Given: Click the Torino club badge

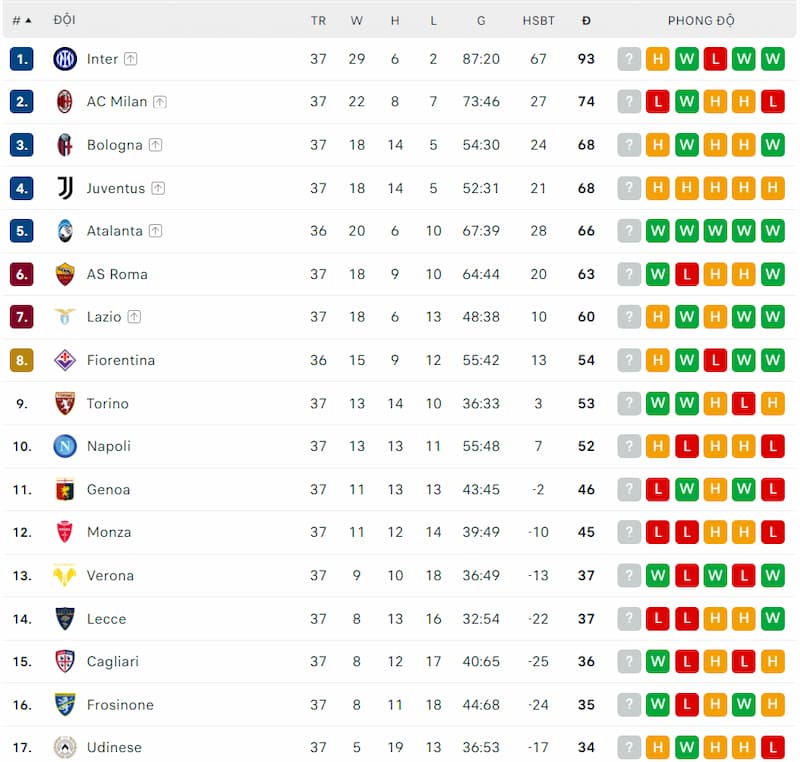Looking at the screenshot, I should click(x=65, y=403).
